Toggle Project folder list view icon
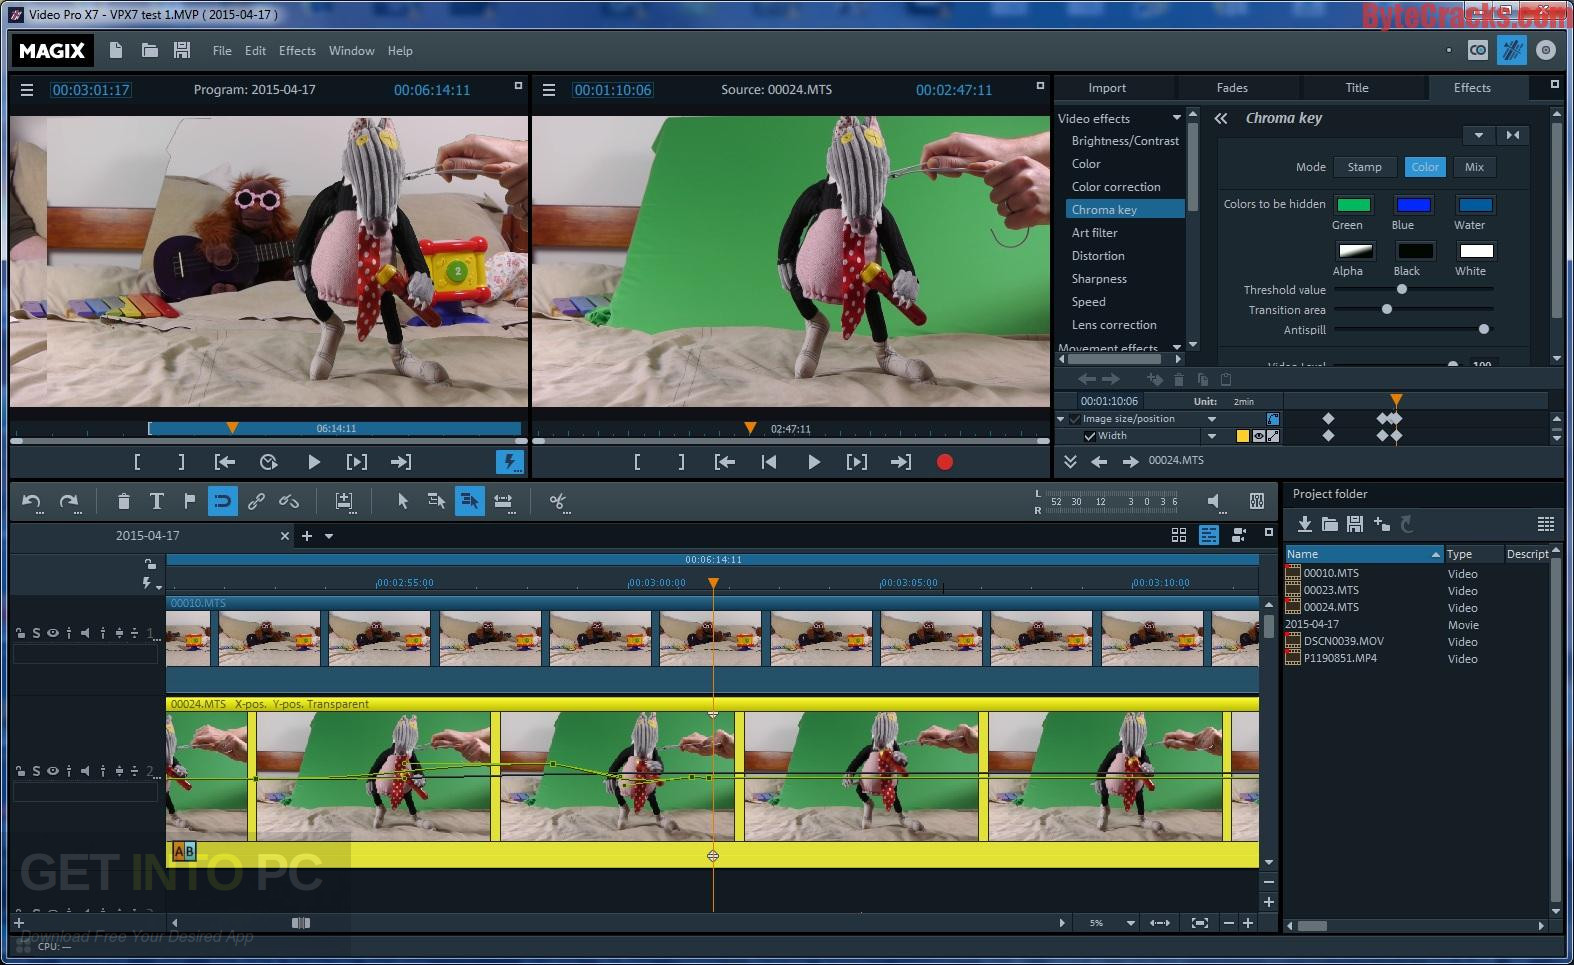The width and height of the screenshot is (1574, 965). coord(1545,524)
